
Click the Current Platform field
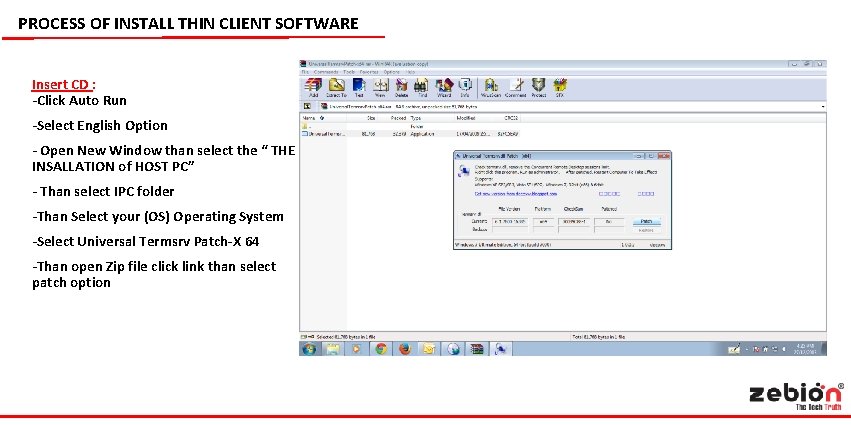click(543, 221)
